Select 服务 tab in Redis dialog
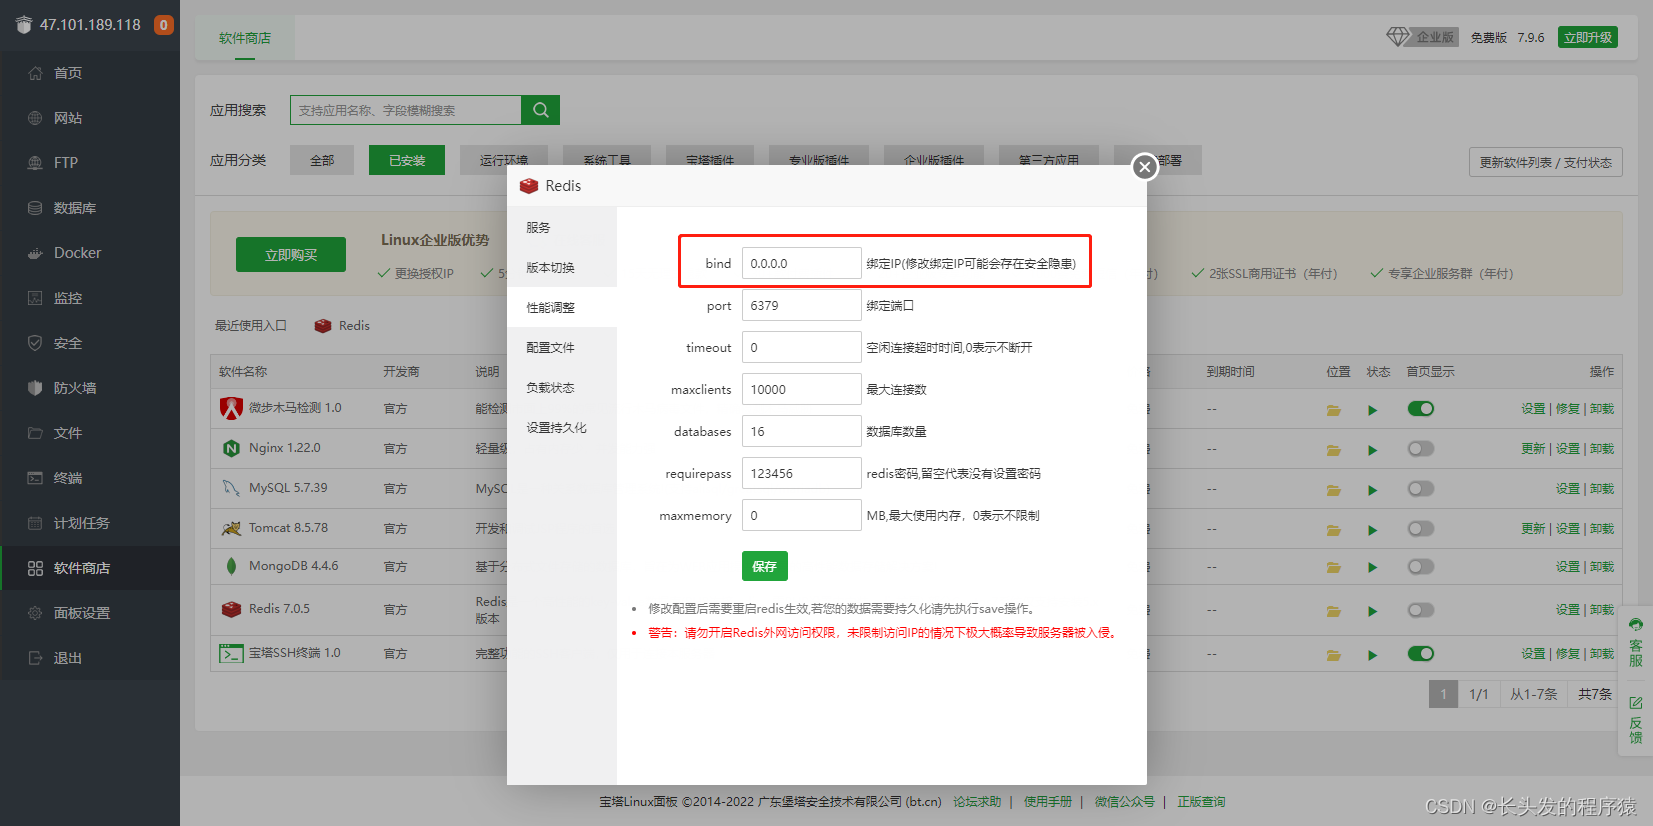Image resolution: width=1653 pixels, height=826 pixels. (562, 227)
